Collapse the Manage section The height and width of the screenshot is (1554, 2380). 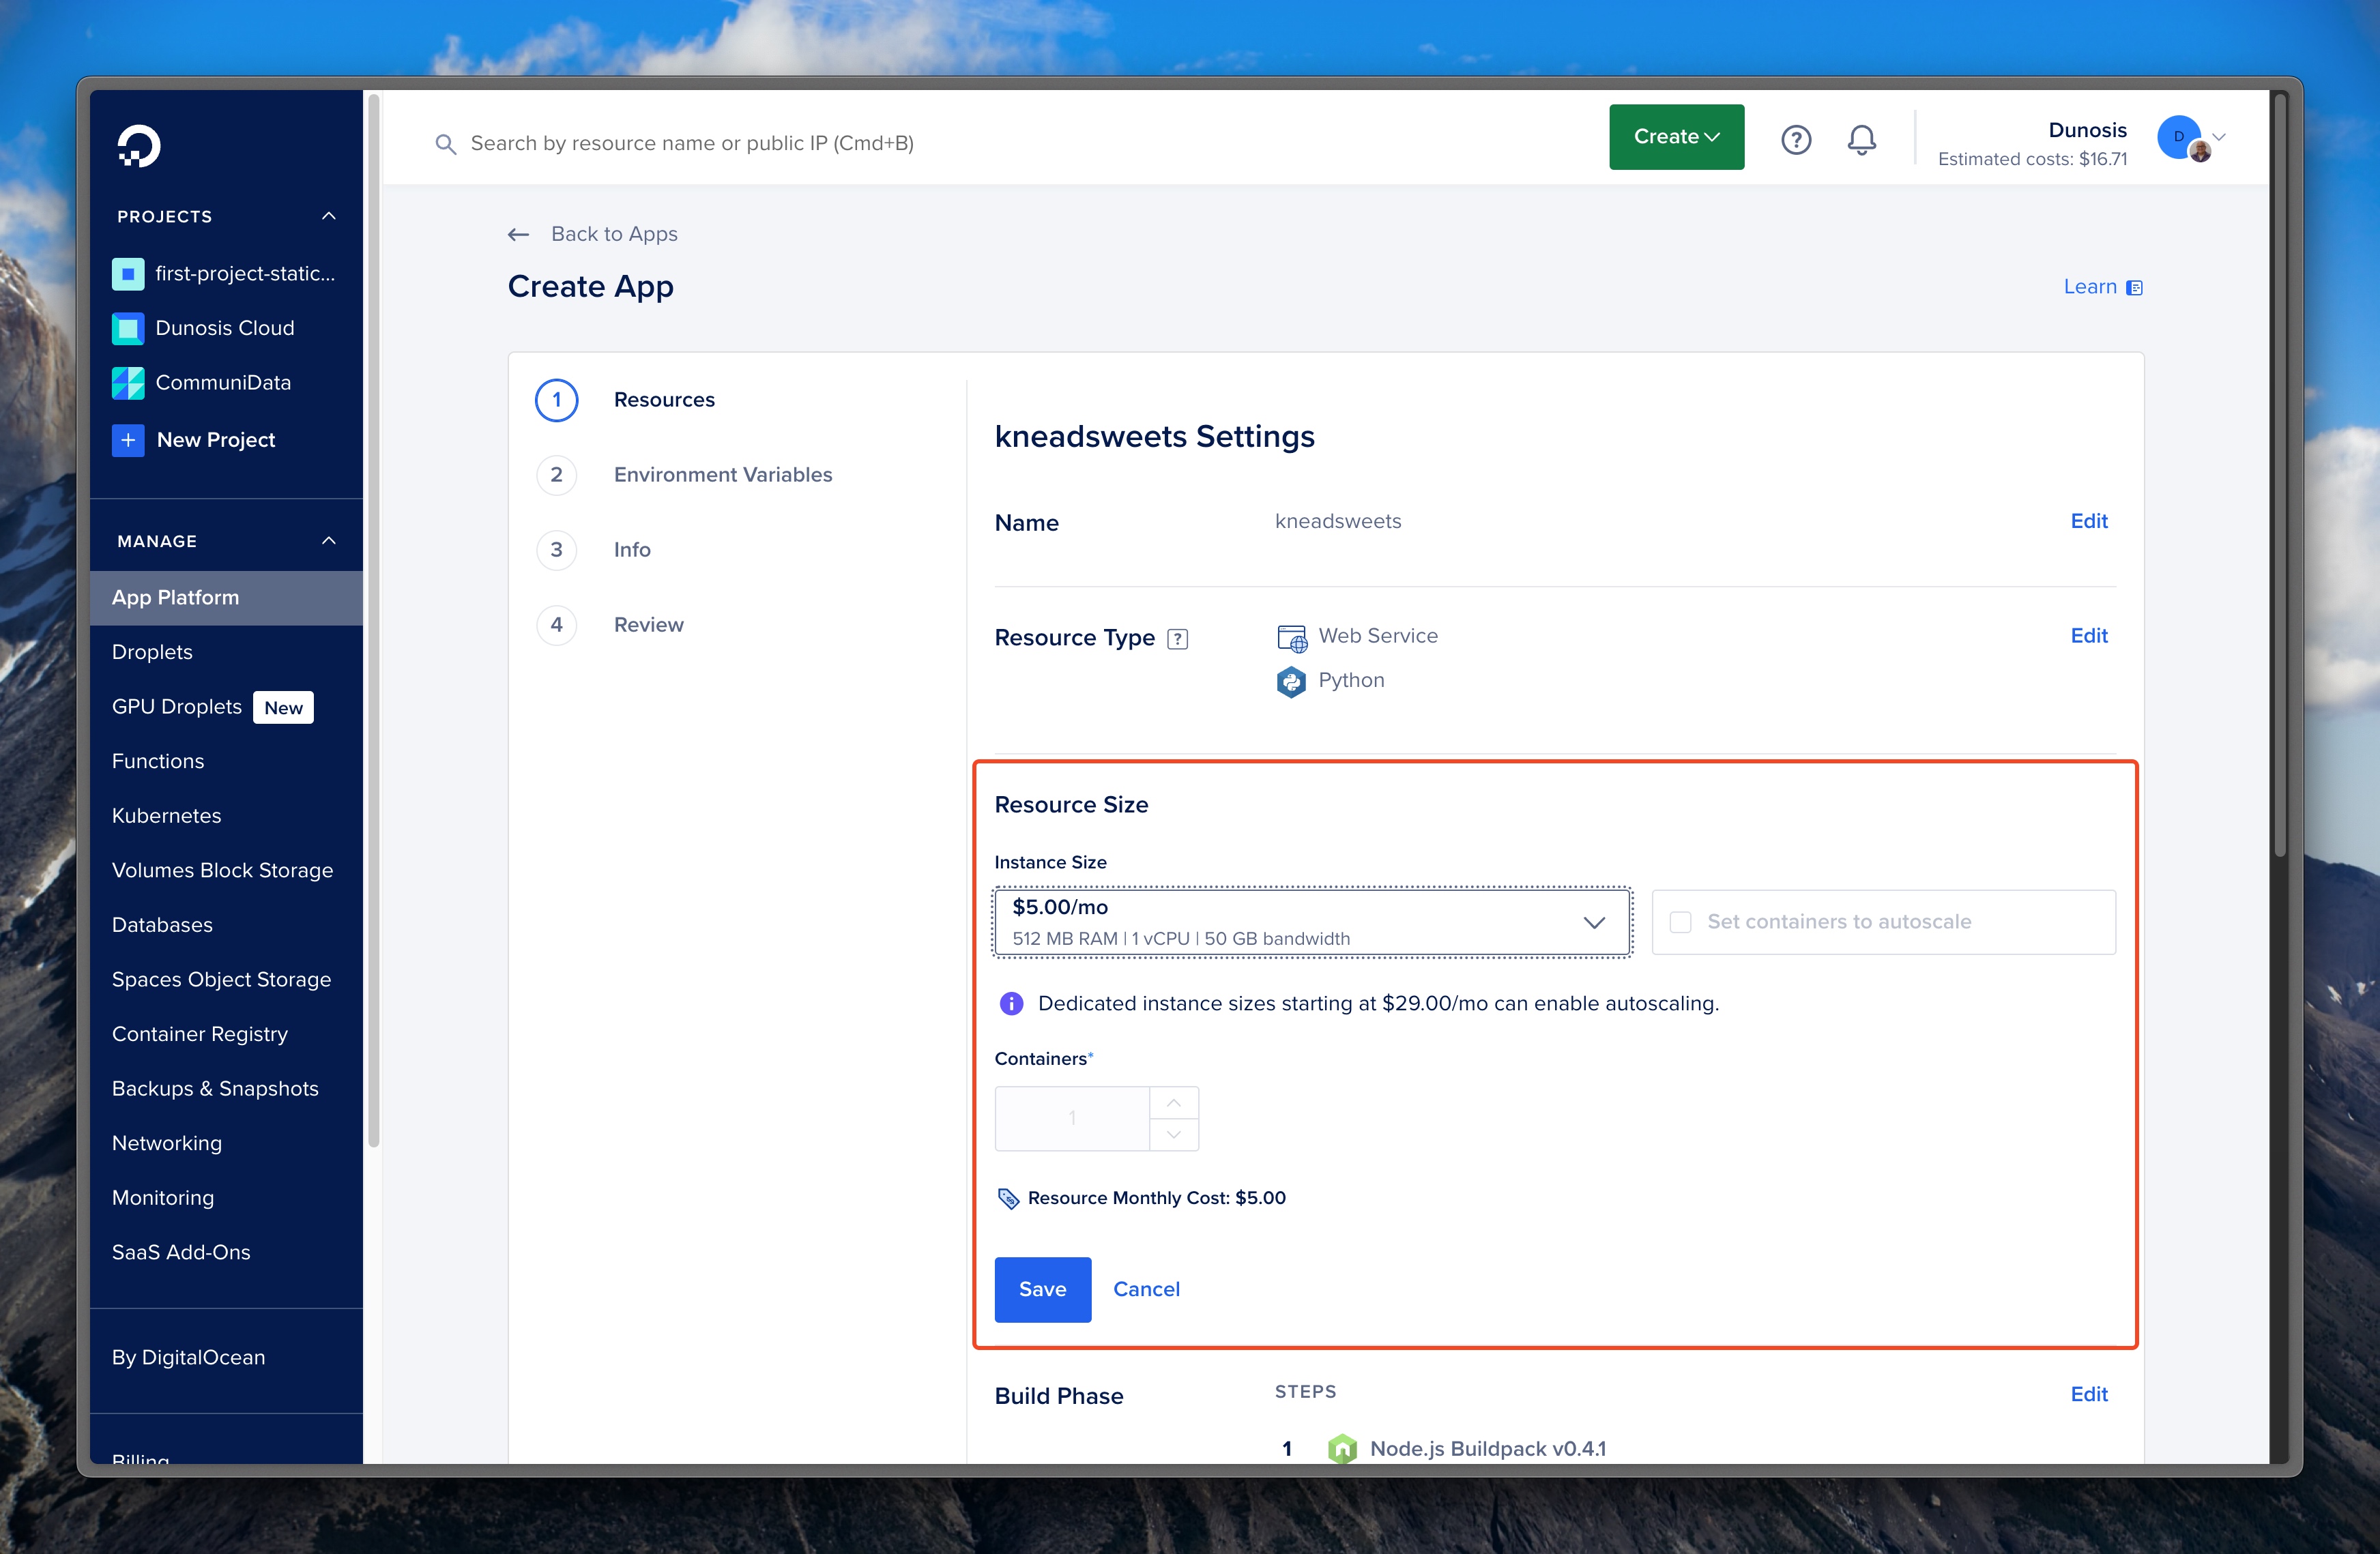click(x=329, y=541)
